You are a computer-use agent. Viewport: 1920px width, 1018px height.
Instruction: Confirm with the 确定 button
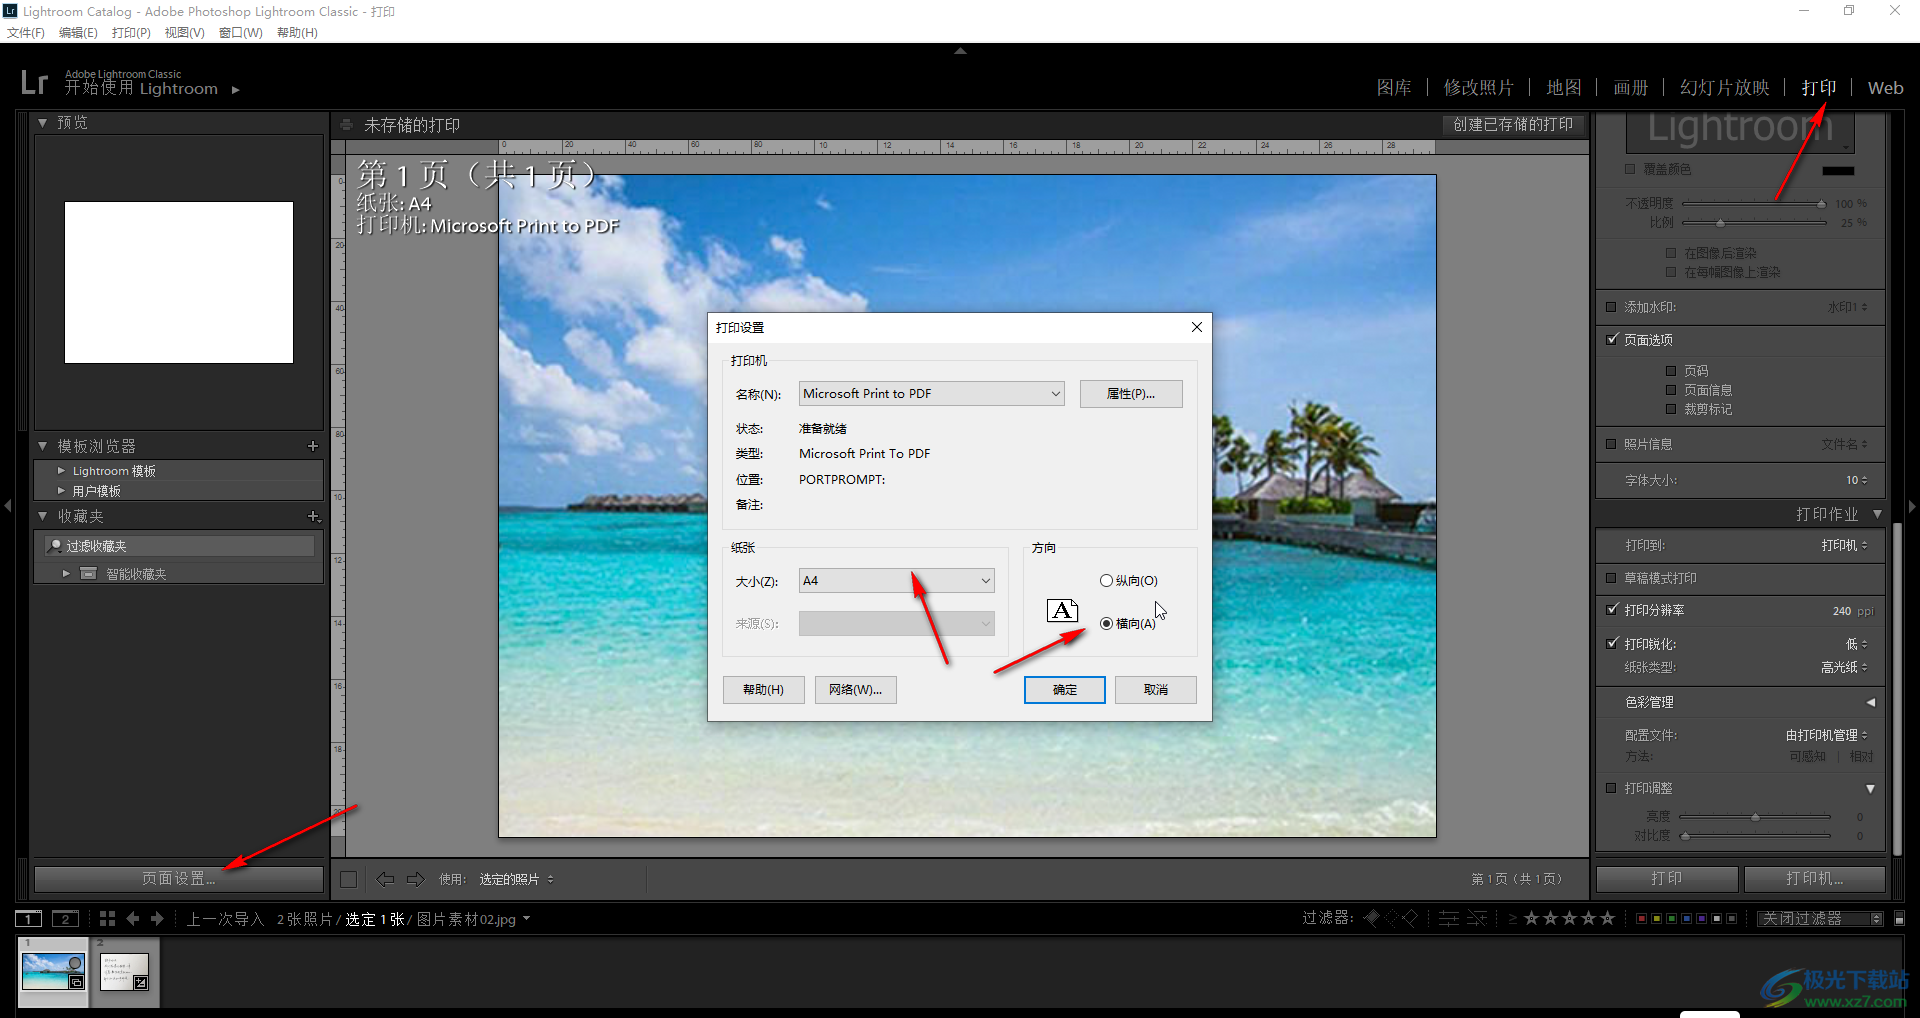point(1064,689)
